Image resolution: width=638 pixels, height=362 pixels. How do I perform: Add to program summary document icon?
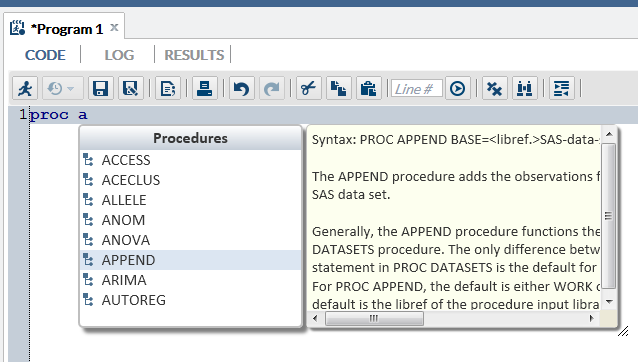(168, 88)
